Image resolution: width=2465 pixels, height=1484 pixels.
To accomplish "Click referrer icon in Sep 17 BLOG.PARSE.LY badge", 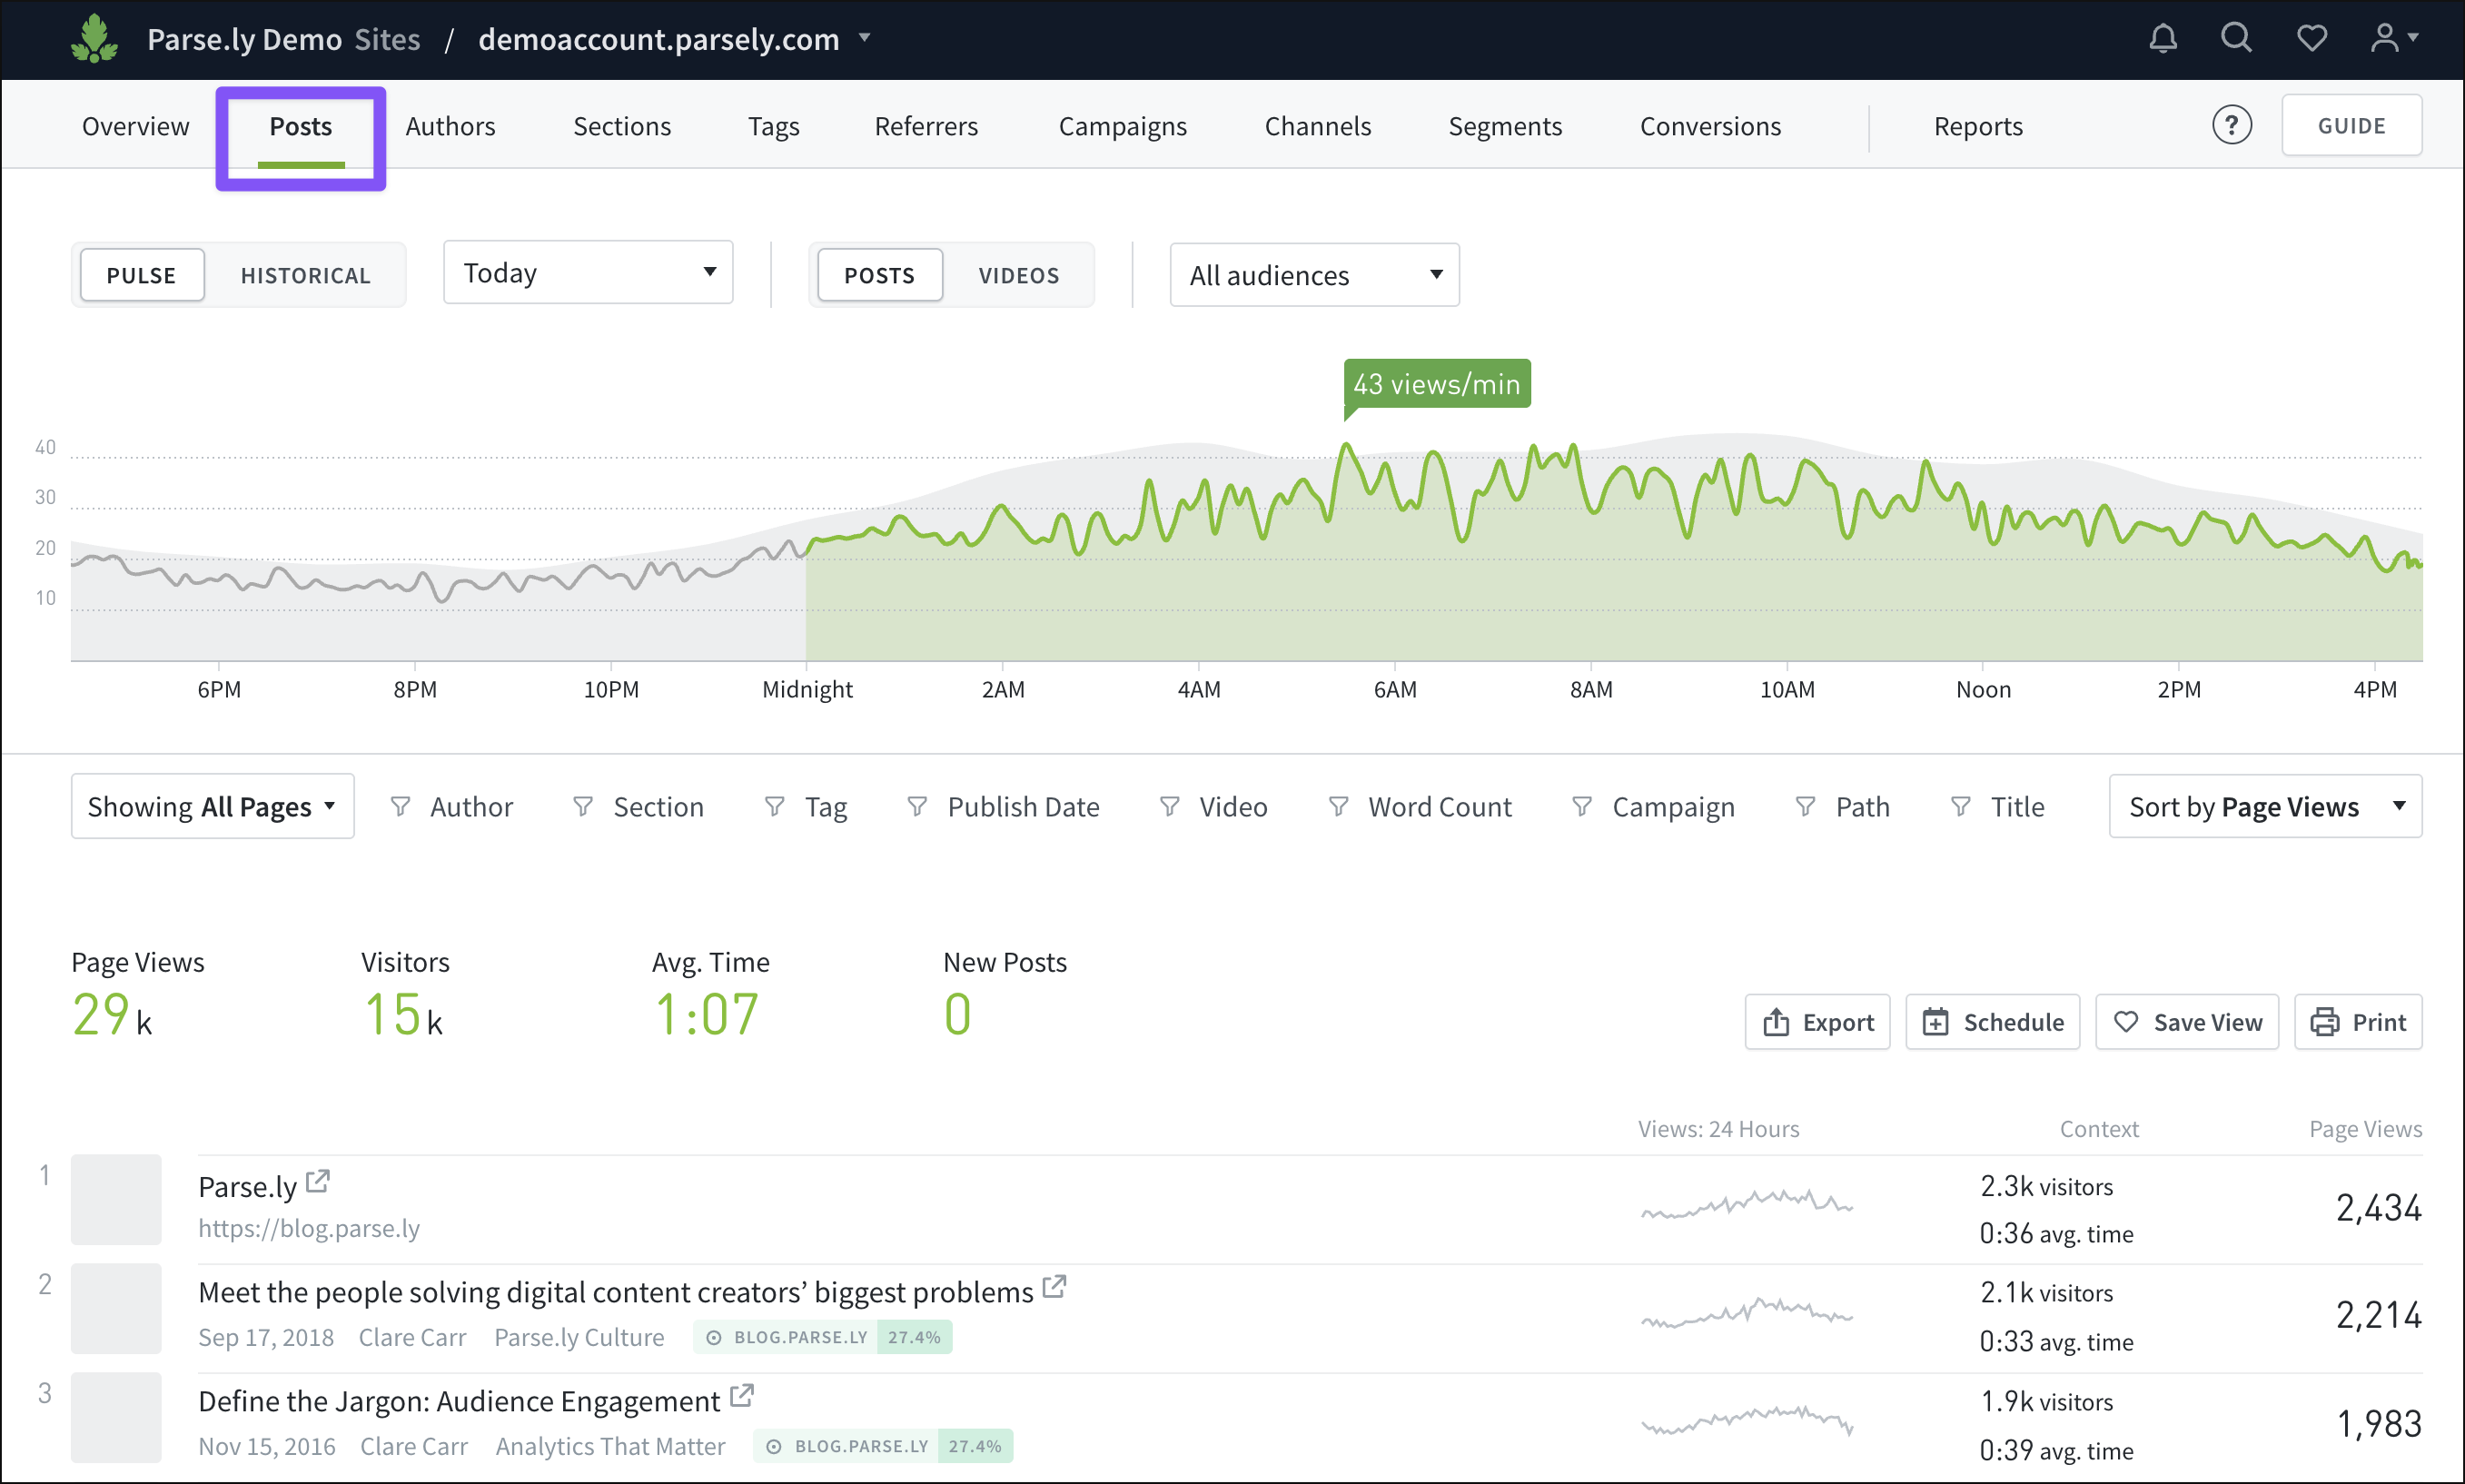I will click(x=714, y=1337).
